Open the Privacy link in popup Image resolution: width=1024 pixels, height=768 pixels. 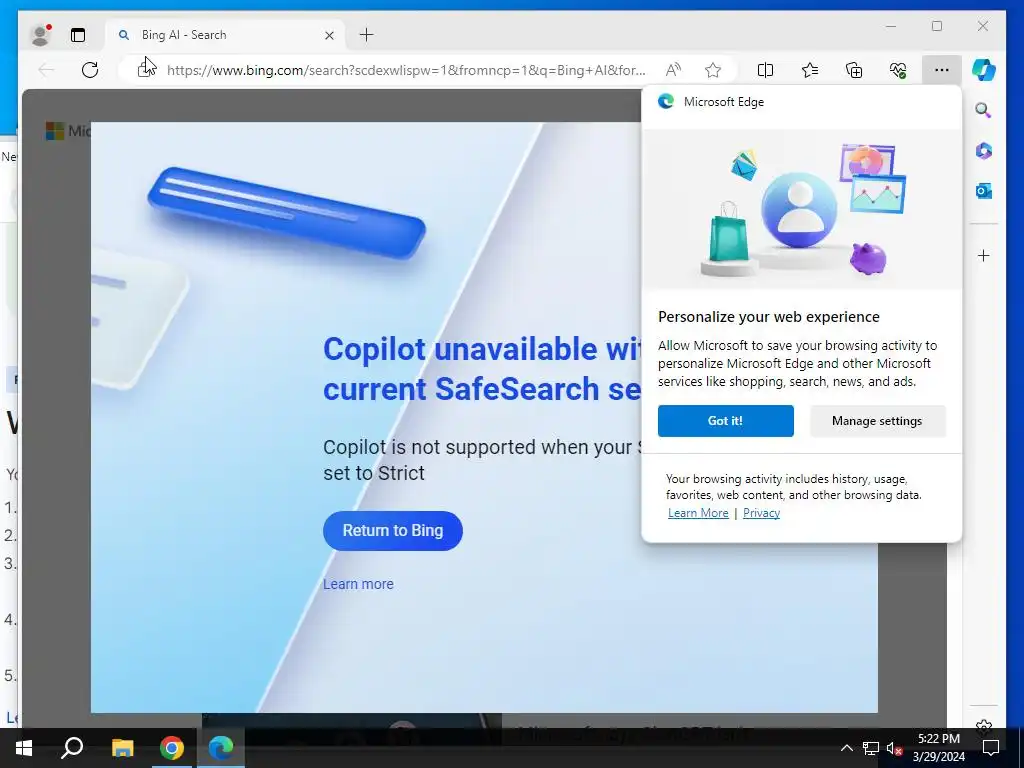point(761,513)
